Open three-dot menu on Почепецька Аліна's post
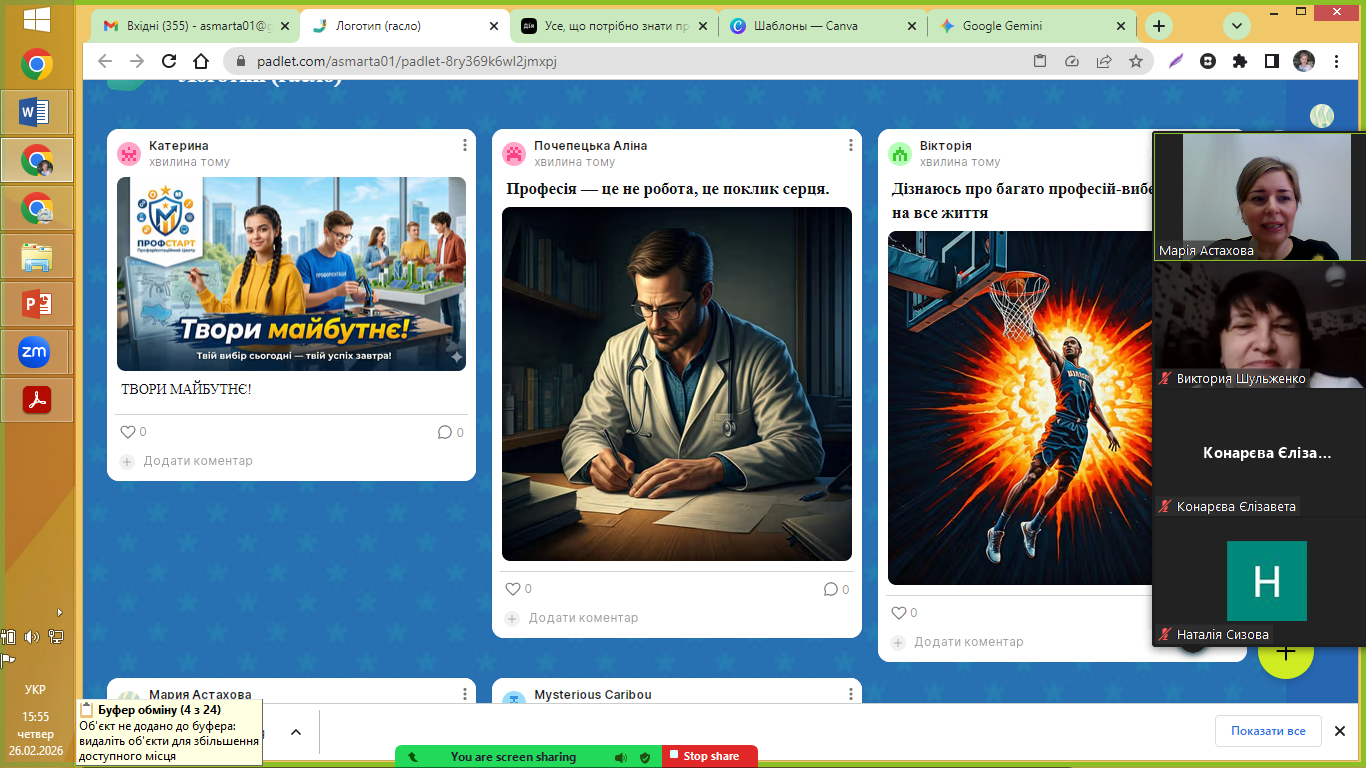Viewport: 1366px width, 768px height. click(x=851, y=146)
